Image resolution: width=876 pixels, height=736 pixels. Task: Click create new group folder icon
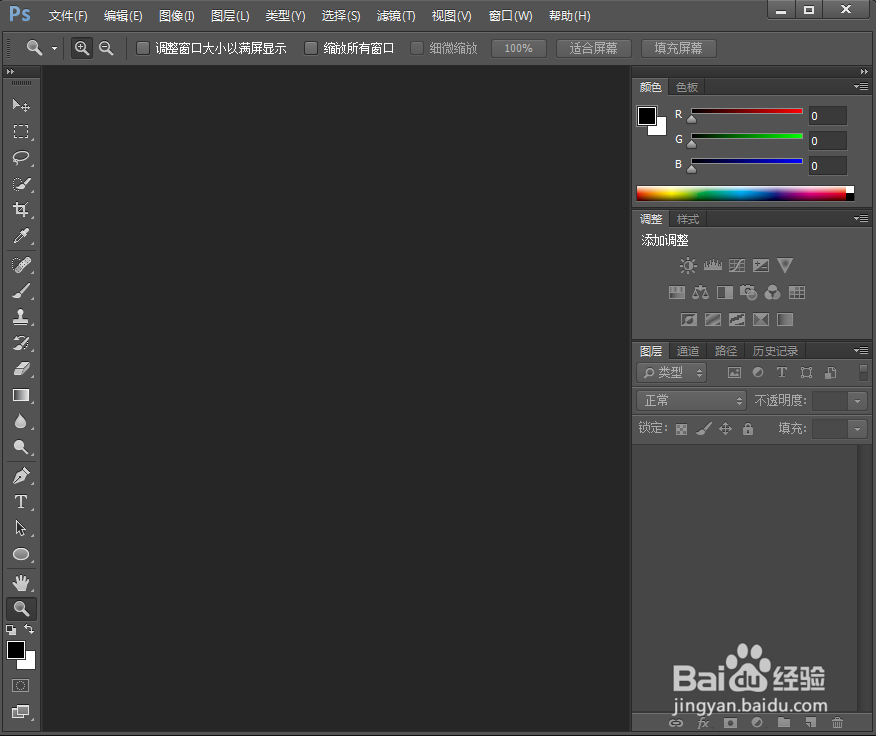tap(784, 723)
